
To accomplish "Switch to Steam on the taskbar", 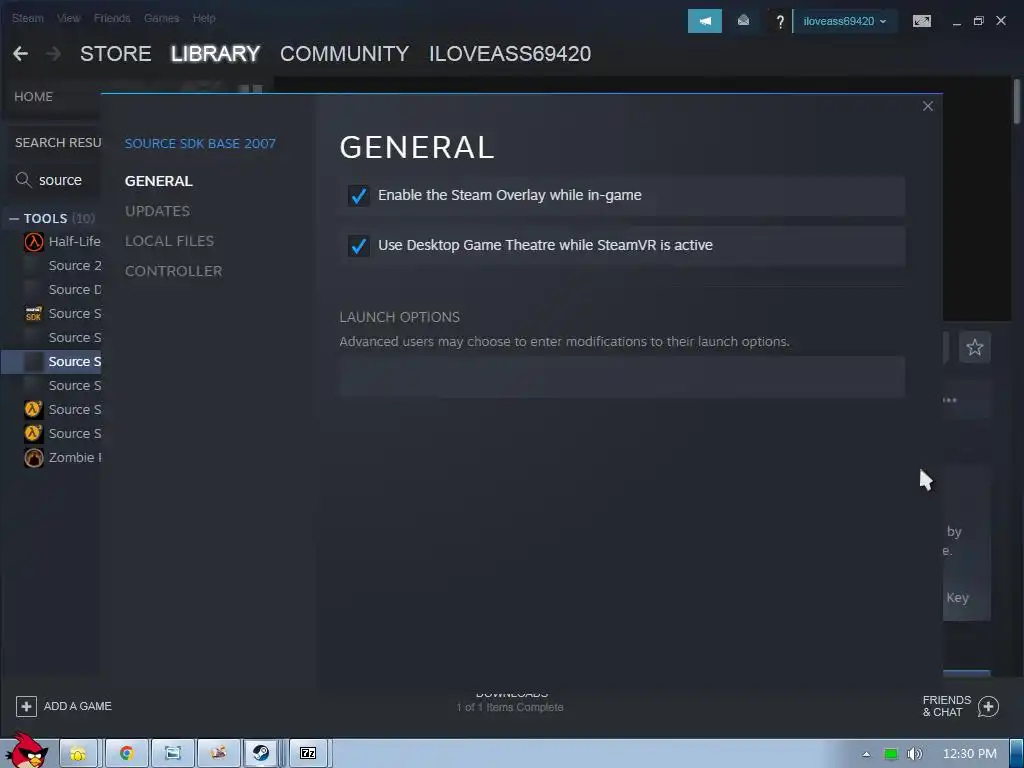I will (x=261, y=753).
